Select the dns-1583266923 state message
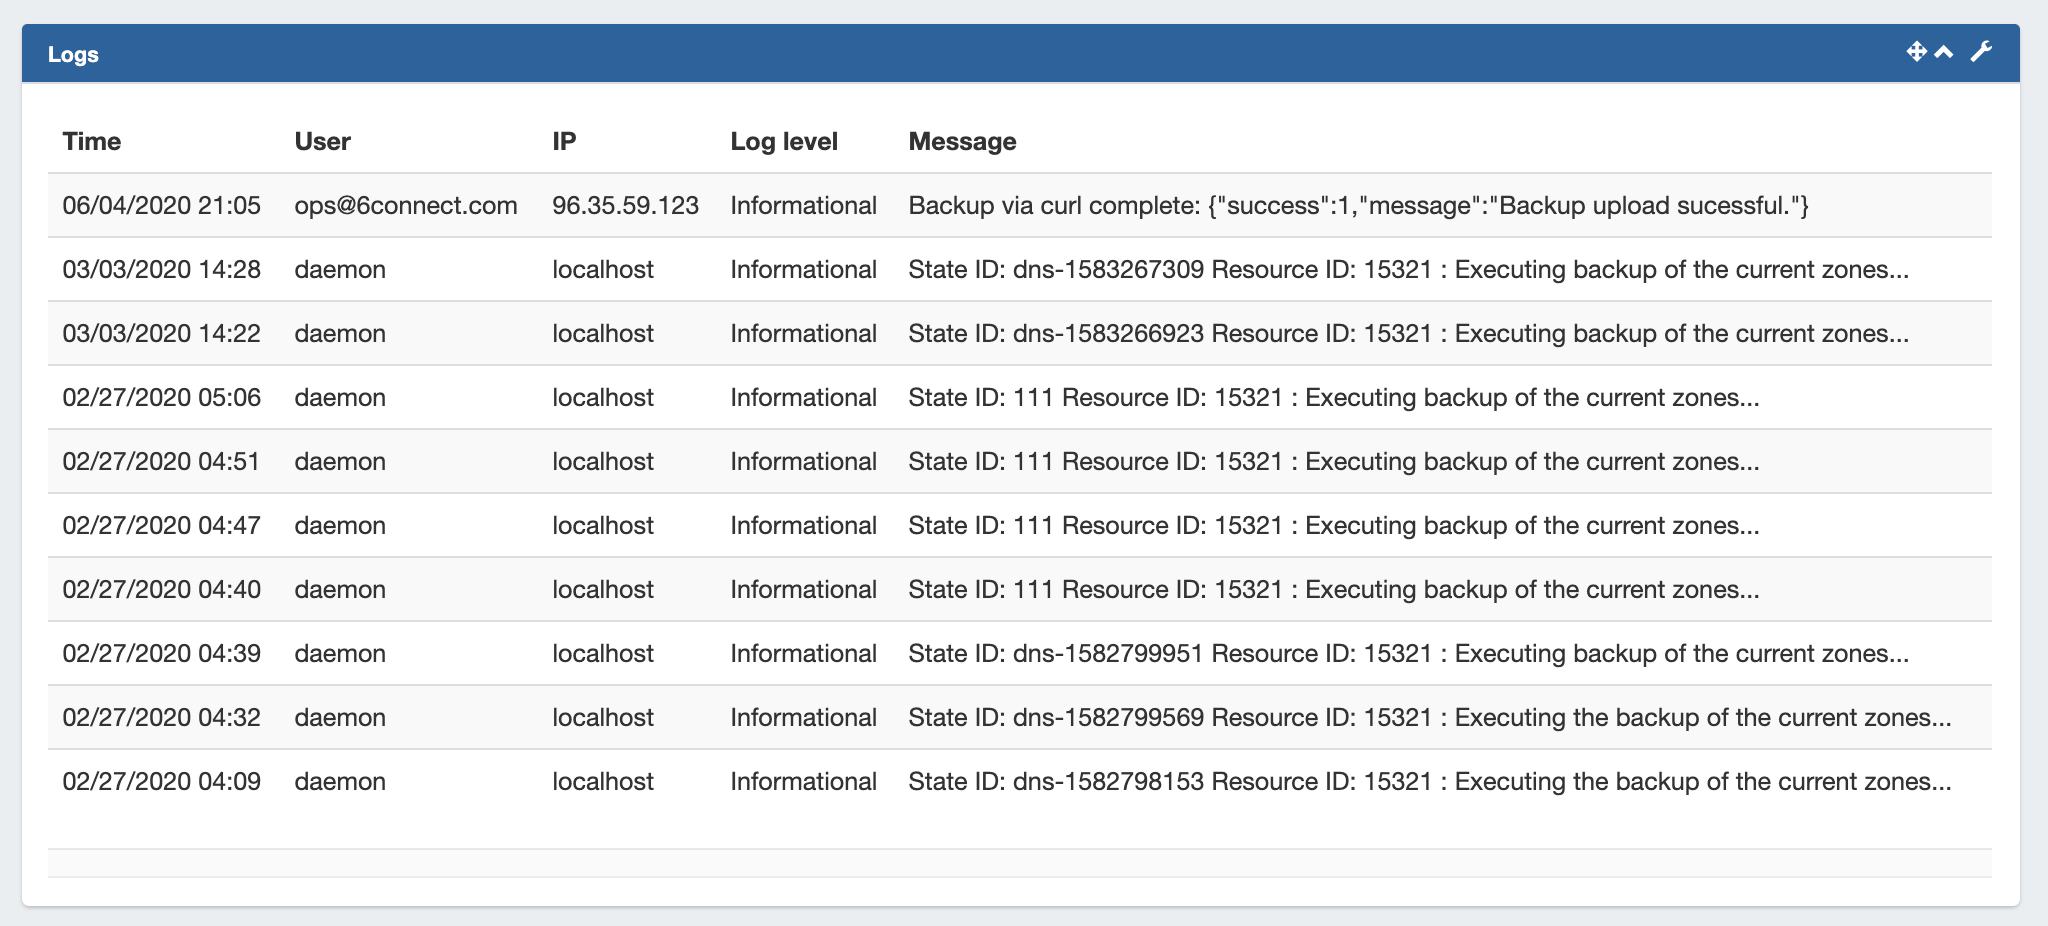Screen dimensions: 2048x926 [x=1408, y=333]
